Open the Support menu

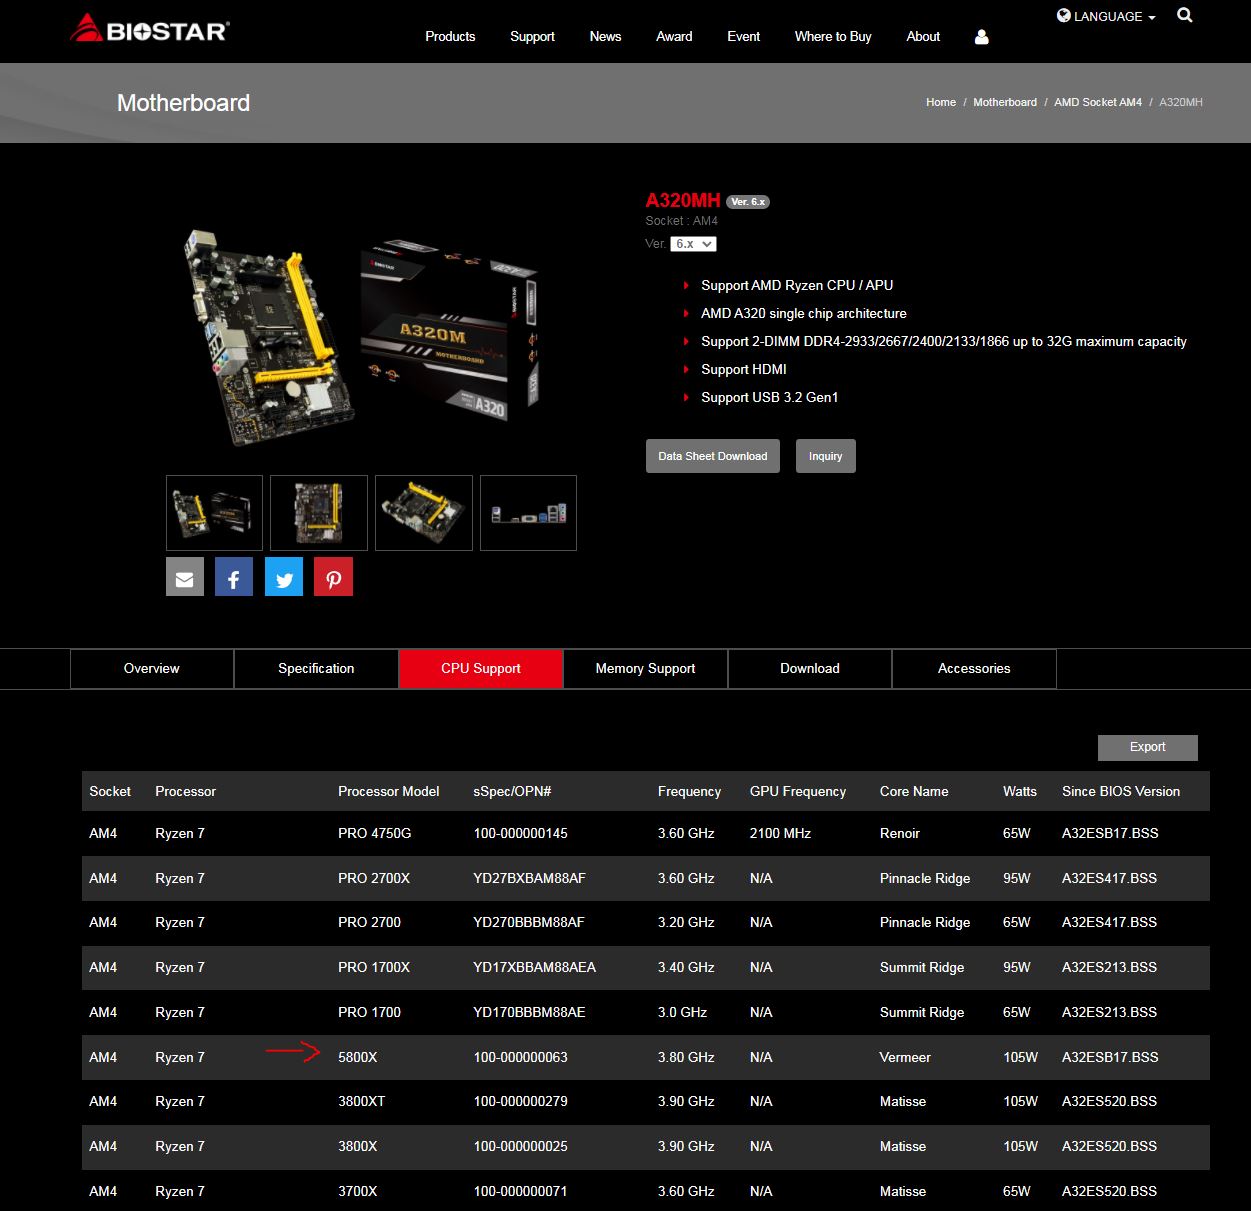(x=532, y=36)
